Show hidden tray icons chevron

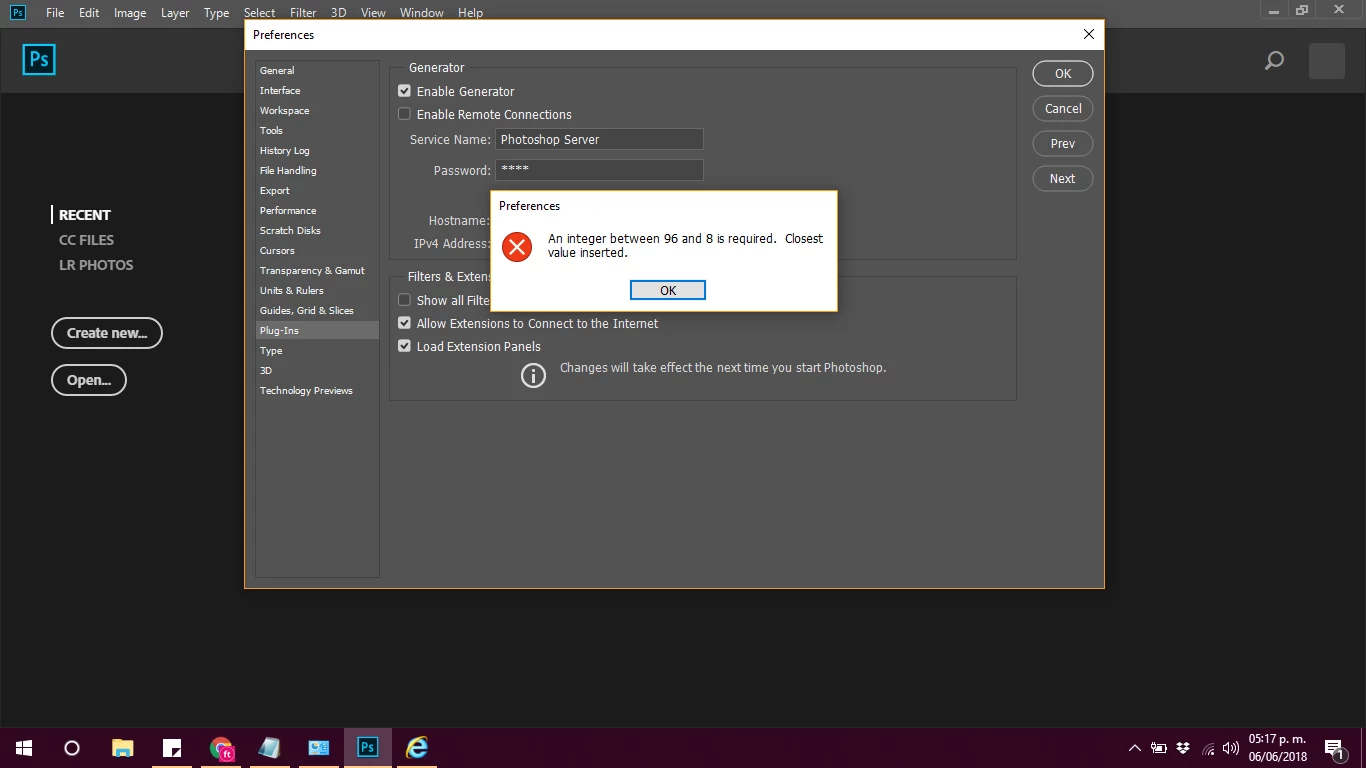pos(1134,748)
